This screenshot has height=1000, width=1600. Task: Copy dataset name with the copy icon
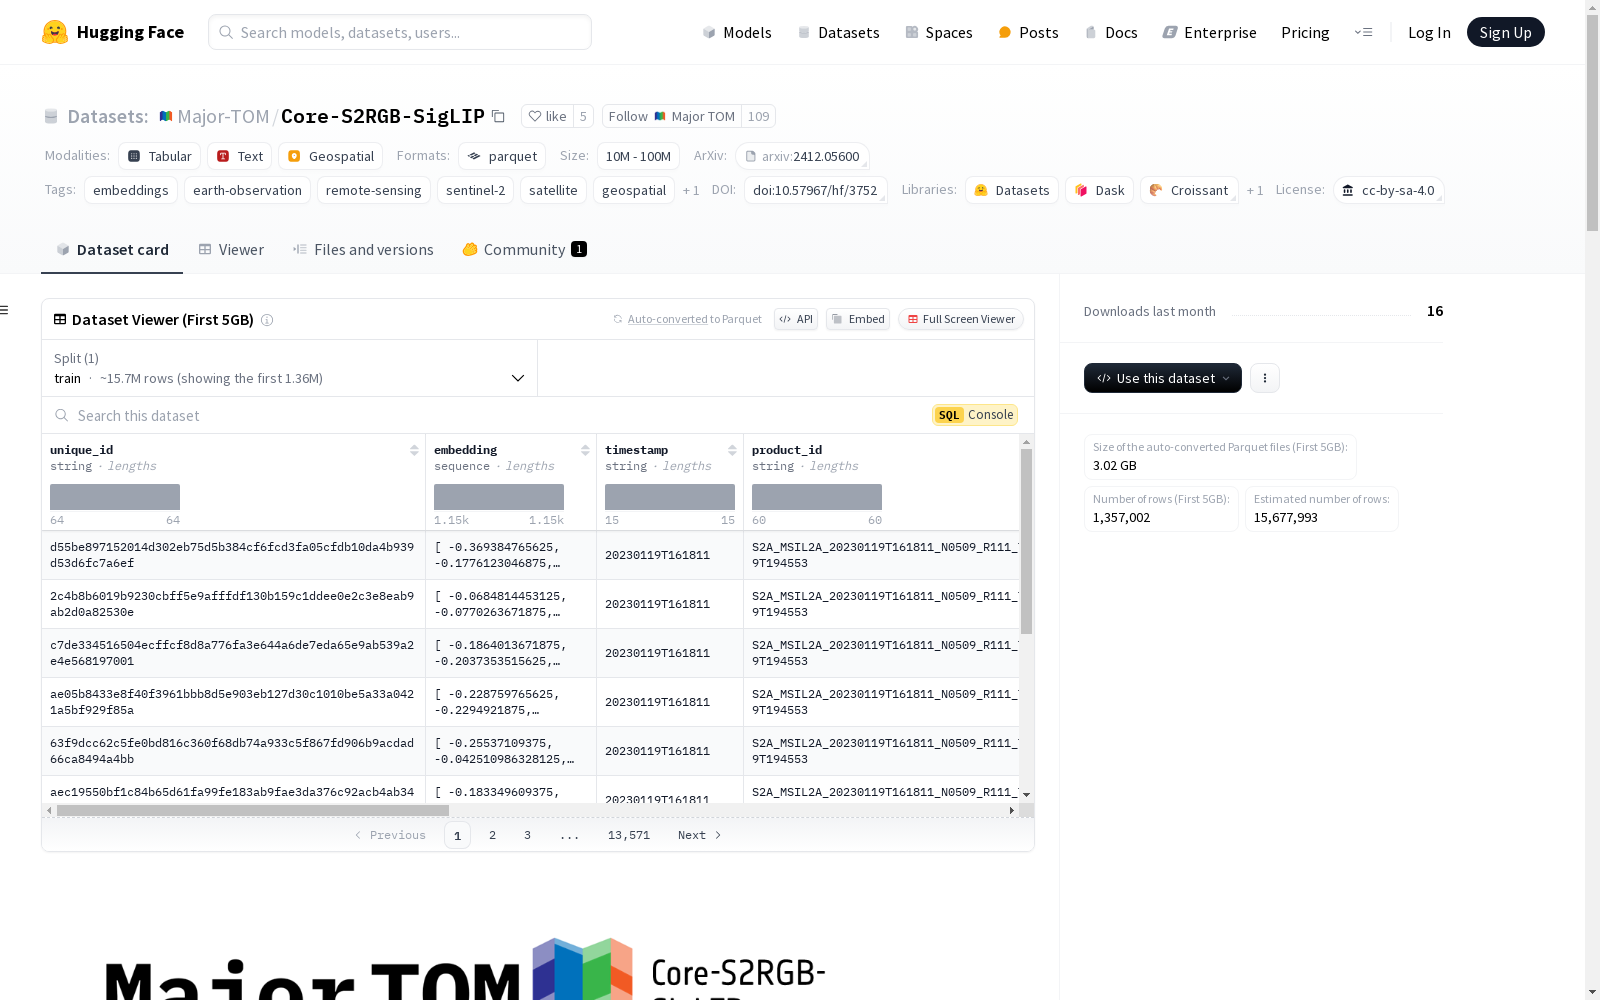click(x=498, y=116)
